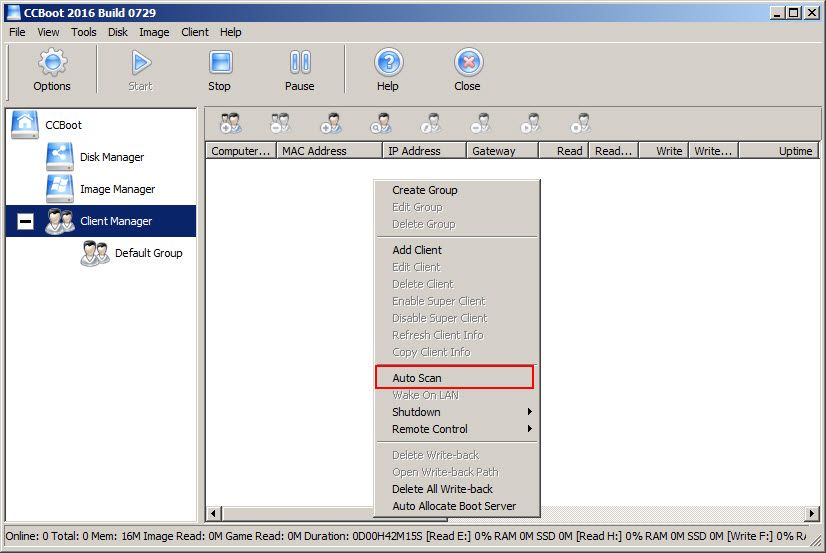The height and width of the screenshot is (553, 826).
Task: Click horizontal scrollbar right arrow
Action: tap(812, 513)
